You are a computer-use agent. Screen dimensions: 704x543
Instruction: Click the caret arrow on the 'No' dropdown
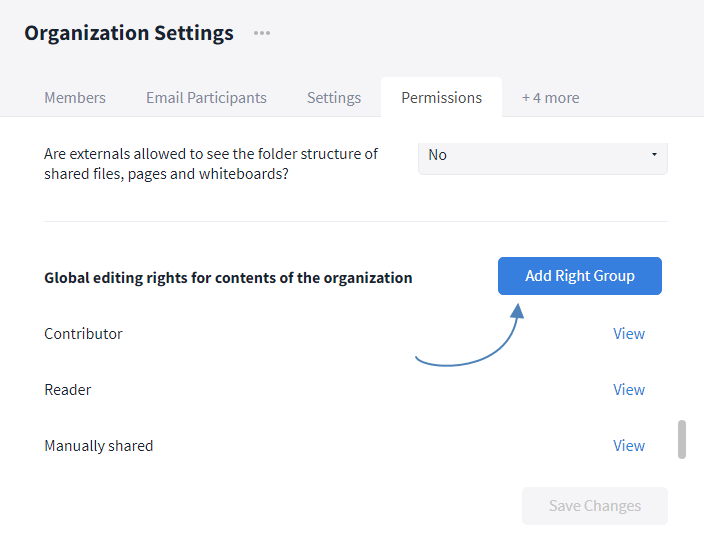pos(654,155)
